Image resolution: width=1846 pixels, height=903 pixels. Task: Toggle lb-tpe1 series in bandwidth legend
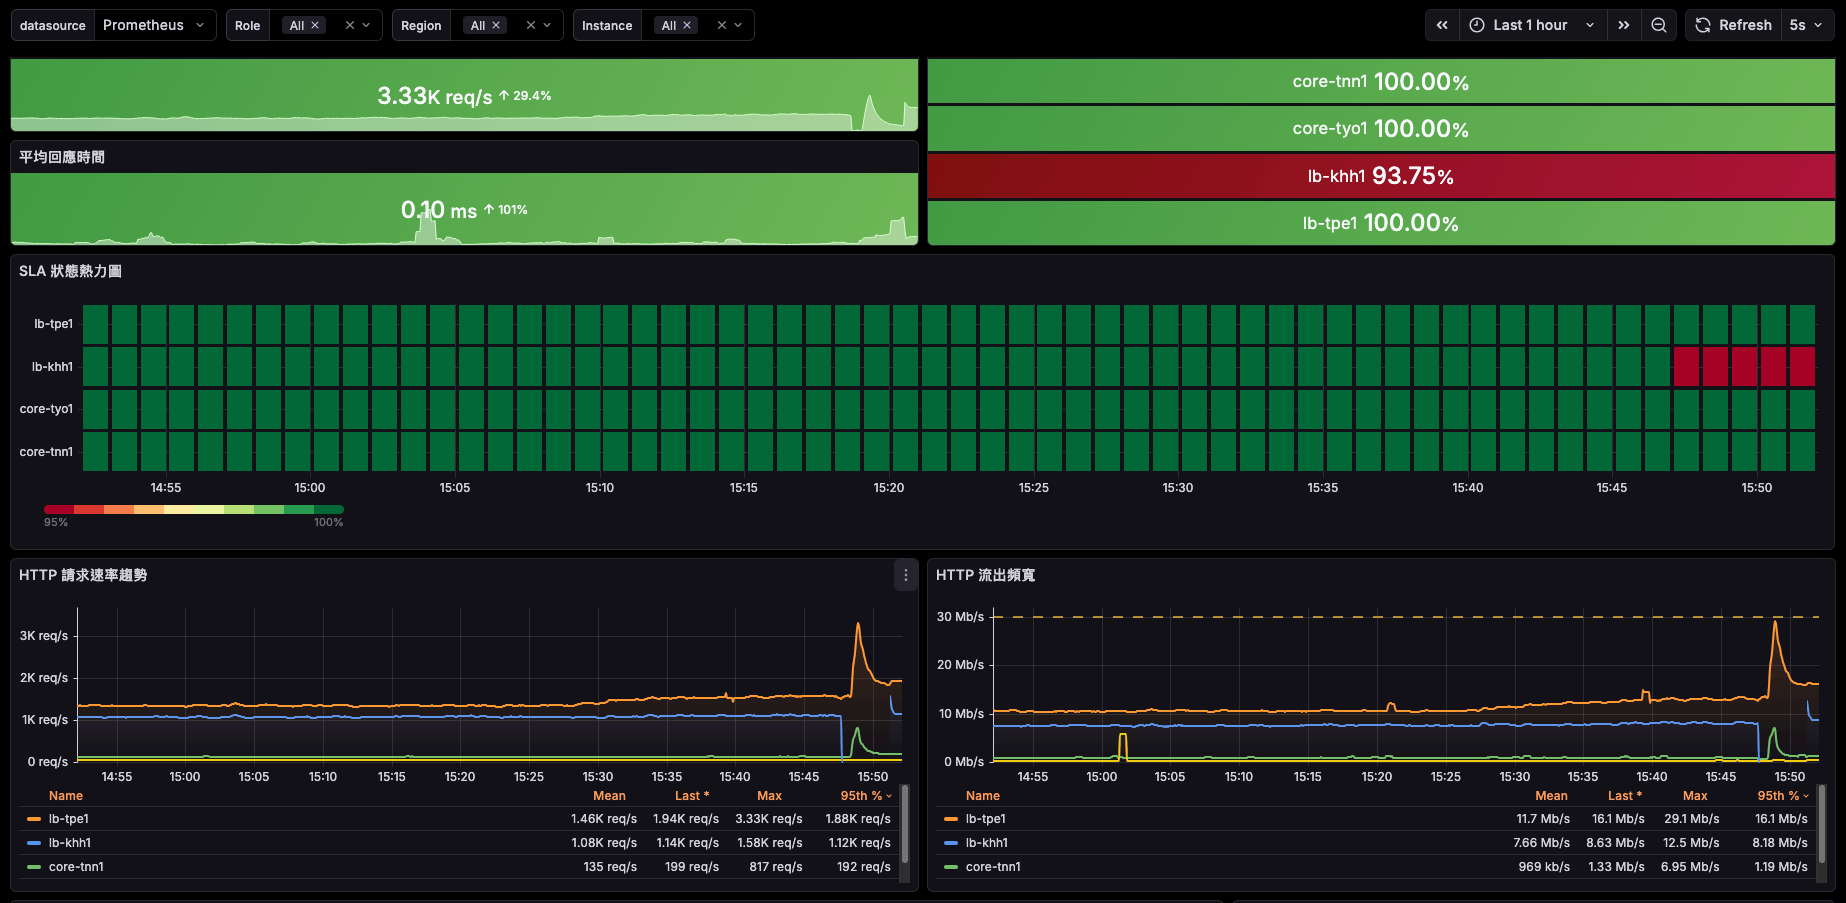(986, 819)
